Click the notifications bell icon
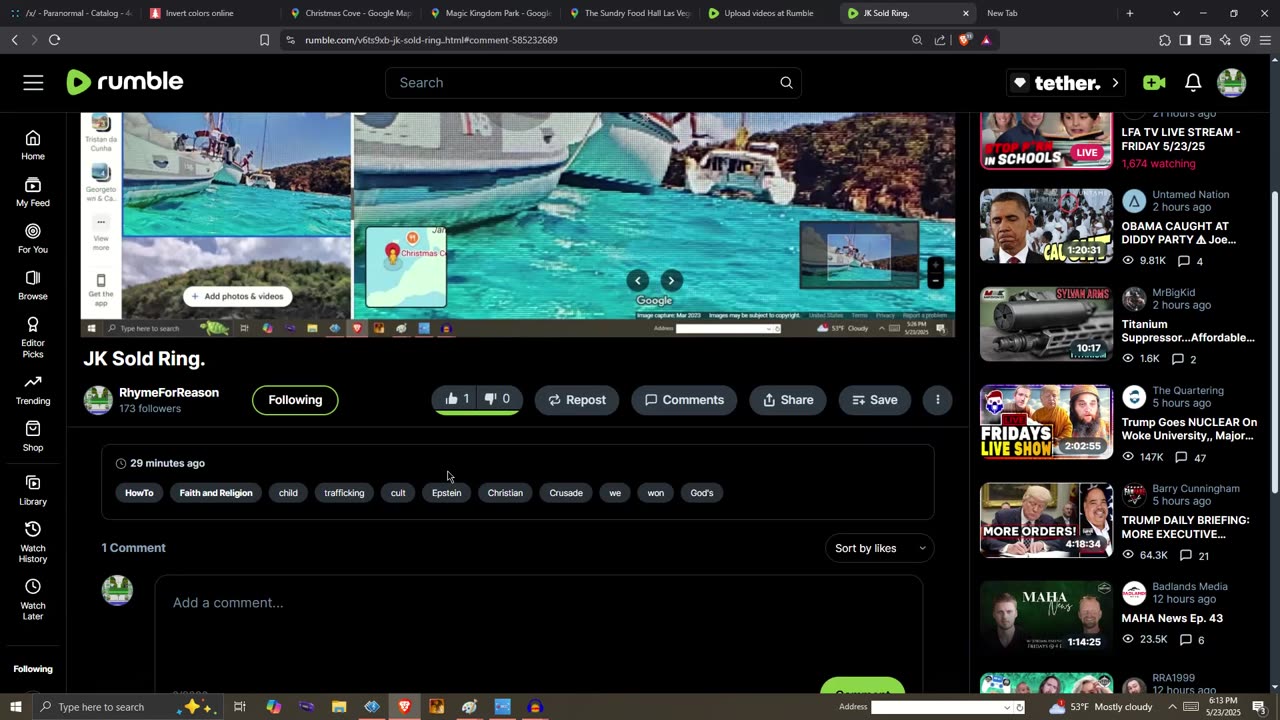 (x=1193, y=83)
